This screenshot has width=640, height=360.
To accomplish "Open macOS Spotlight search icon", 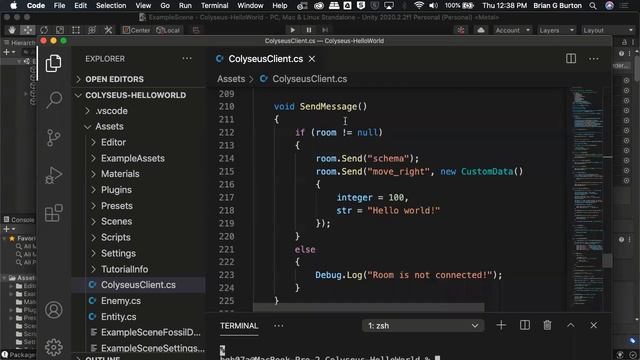I will tap(593, 5).
